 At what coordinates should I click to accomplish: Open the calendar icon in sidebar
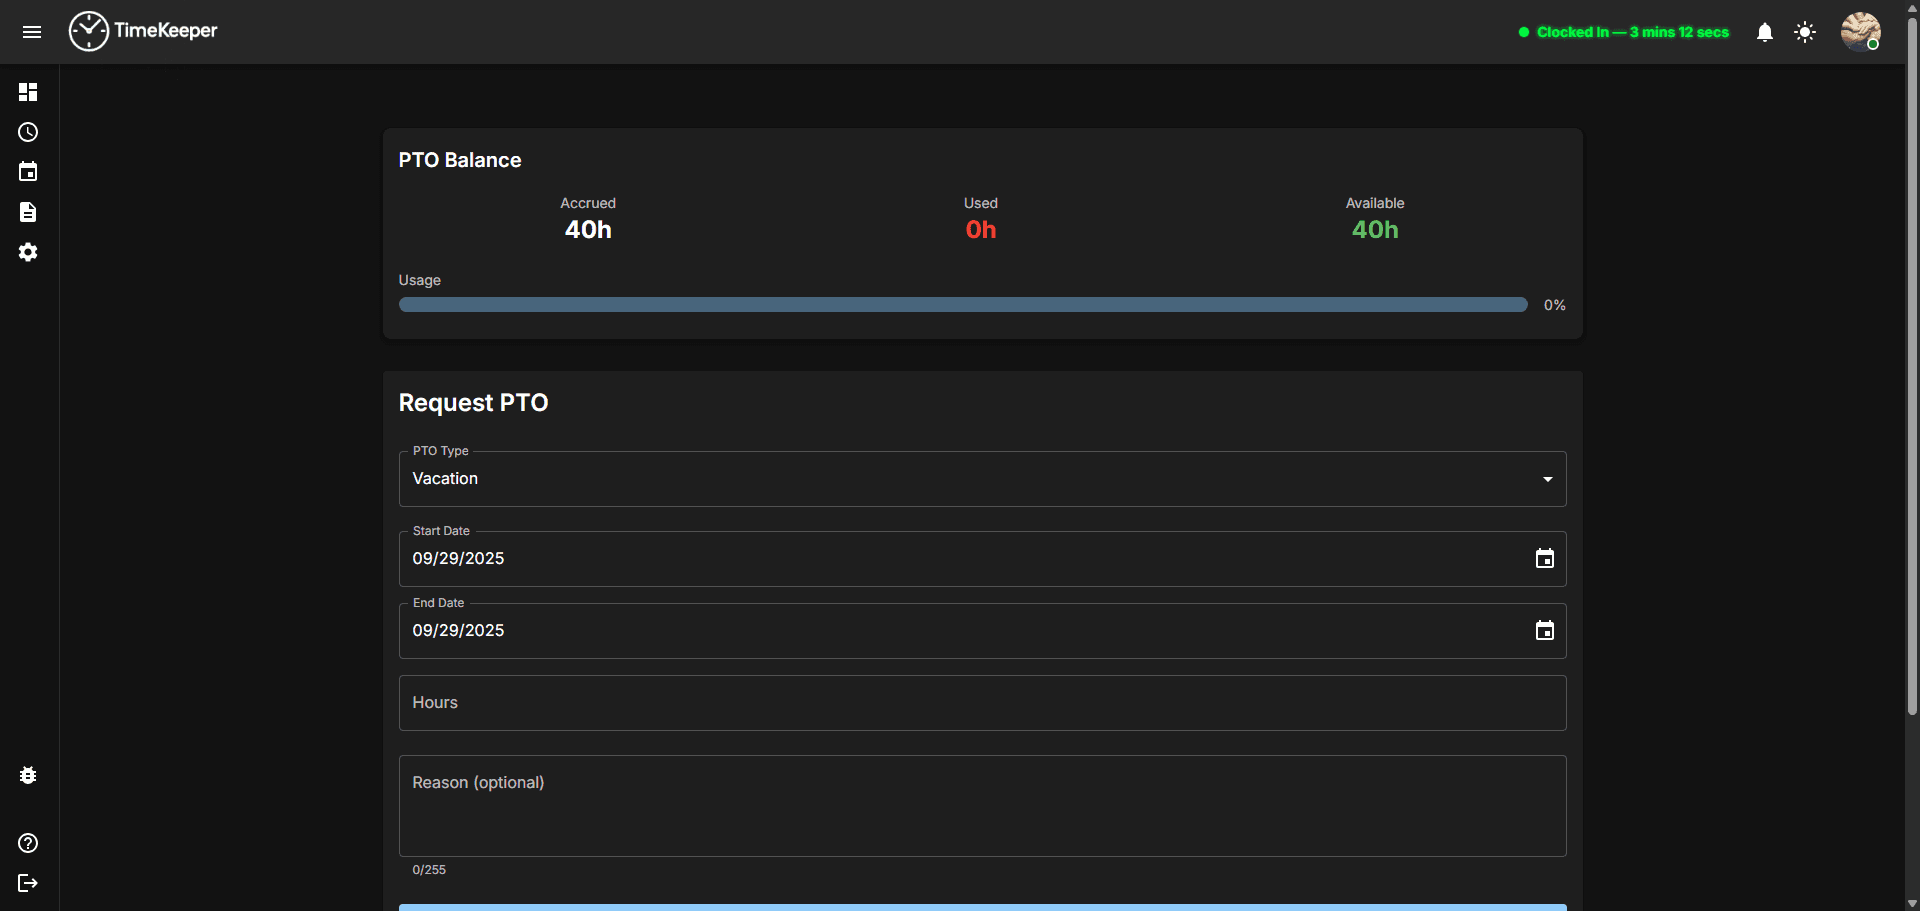click(x=28, y=172)
